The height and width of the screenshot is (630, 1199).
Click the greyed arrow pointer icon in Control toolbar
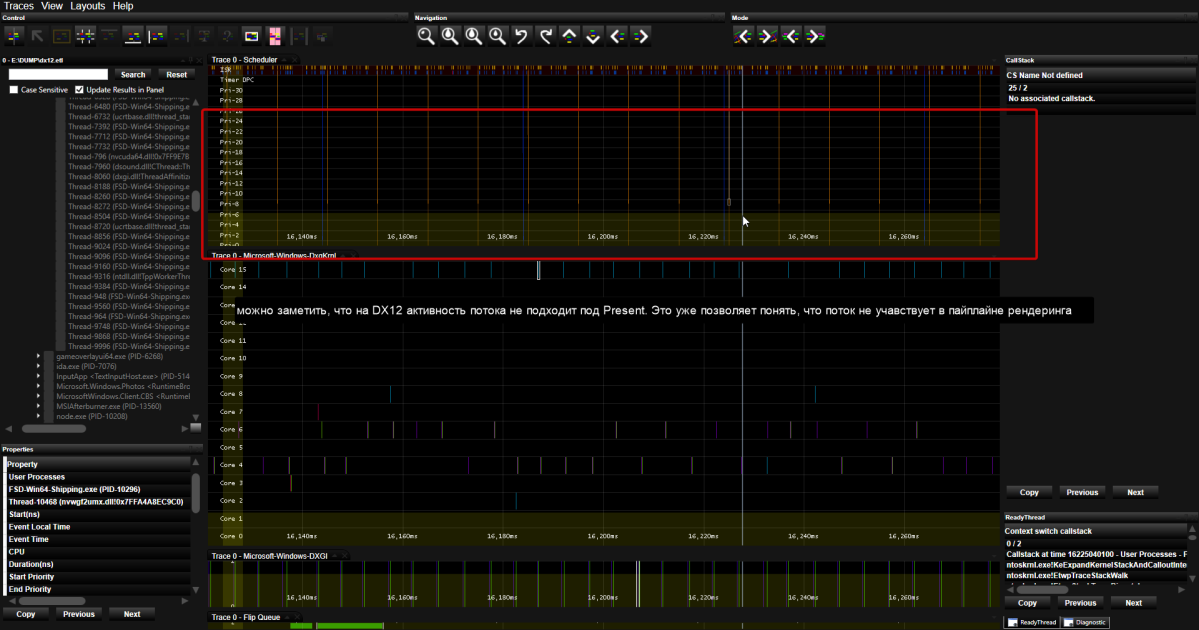tap(37, 36)
